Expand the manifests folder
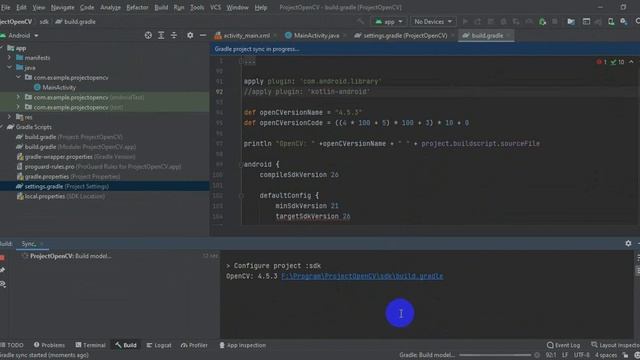This screenshot has width=640, height=360. pos(9,58)
